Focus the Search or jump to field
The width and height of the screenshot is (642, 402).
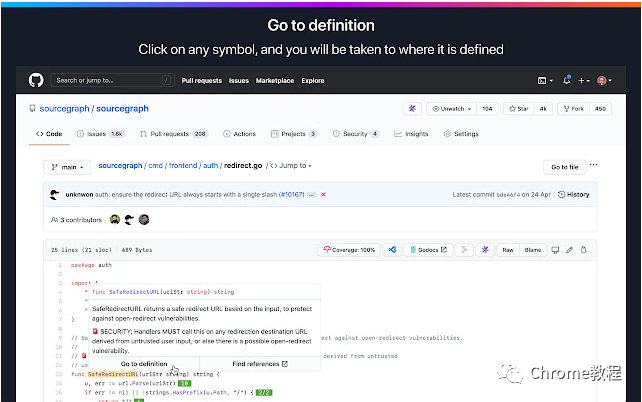113,80
